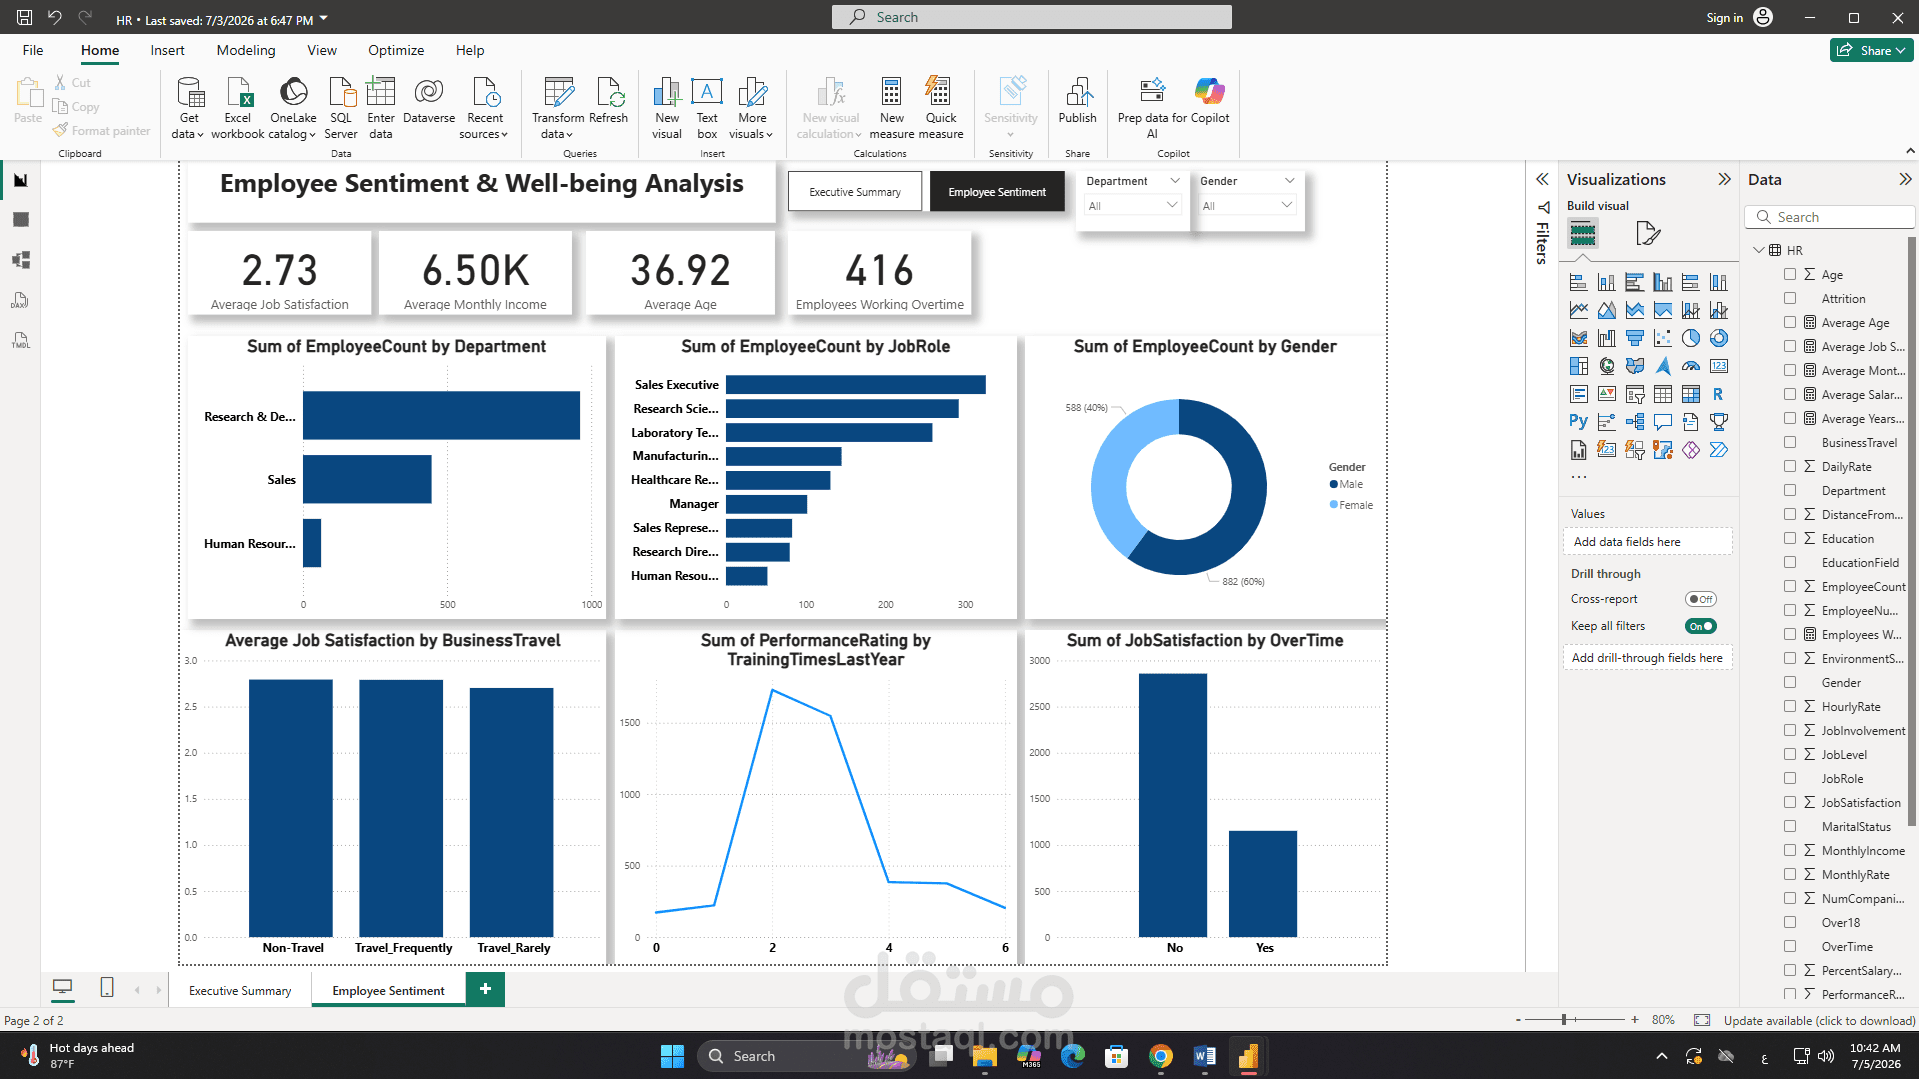The width and height of the screenshot is (1919, 1079).
Task: Insert a Text box
Action: [x=707, y=107]
